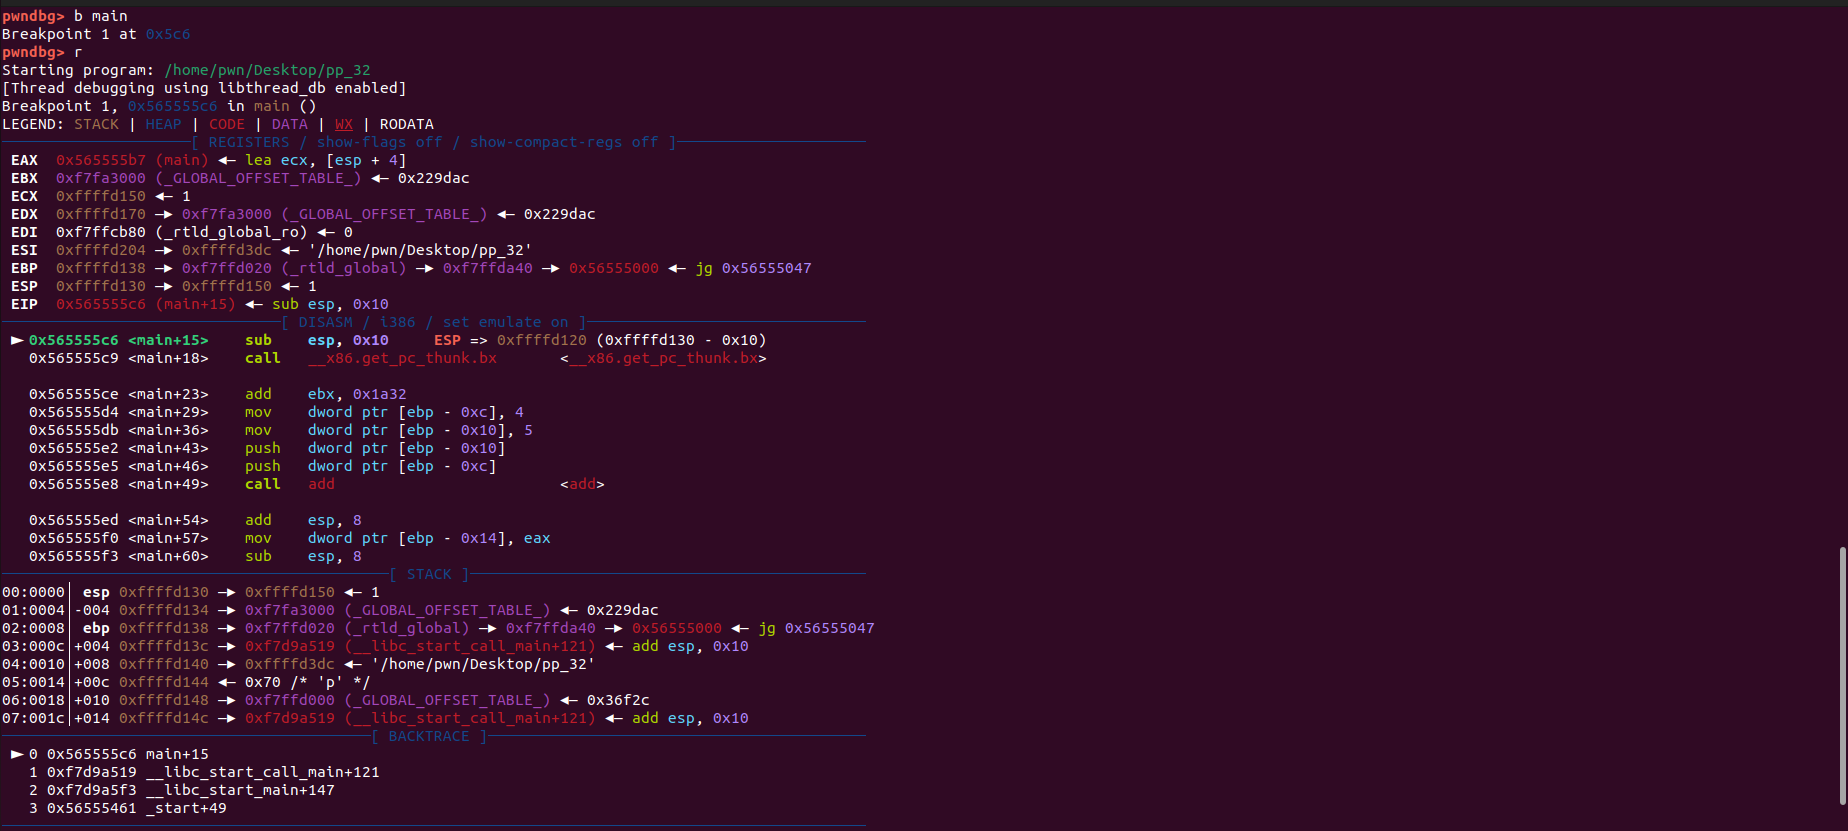
Task: Click the '<add>' symbol at main+49 call
Action: pyautogui.click(x=582, y=484)
